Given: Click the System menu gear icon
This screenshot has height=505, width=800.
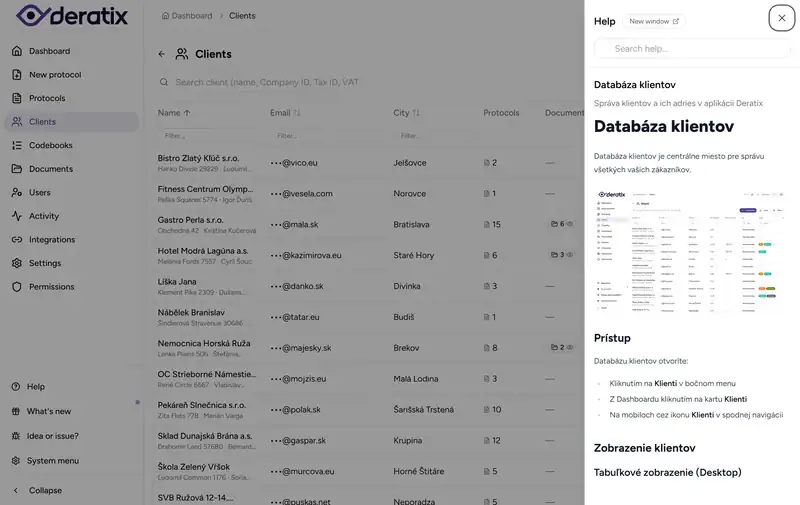Looking at the screenshot, I should 16,461.
